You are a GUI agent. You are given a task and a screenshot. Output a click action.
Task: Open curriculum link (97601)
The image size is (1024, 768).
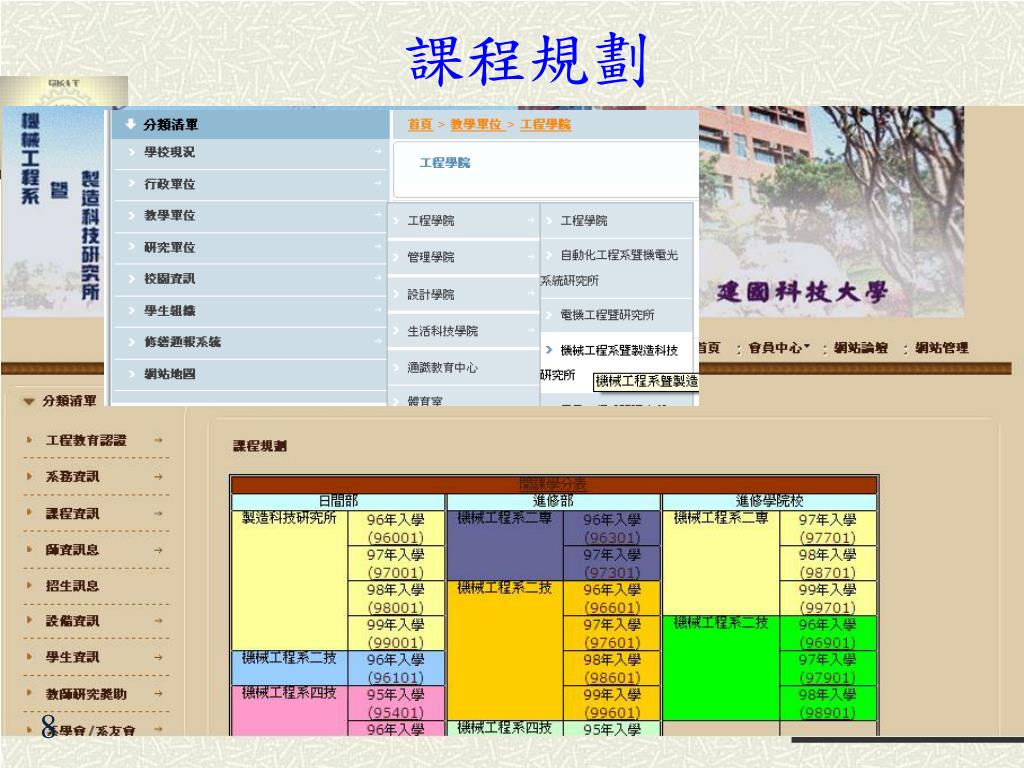coord(612,643)
